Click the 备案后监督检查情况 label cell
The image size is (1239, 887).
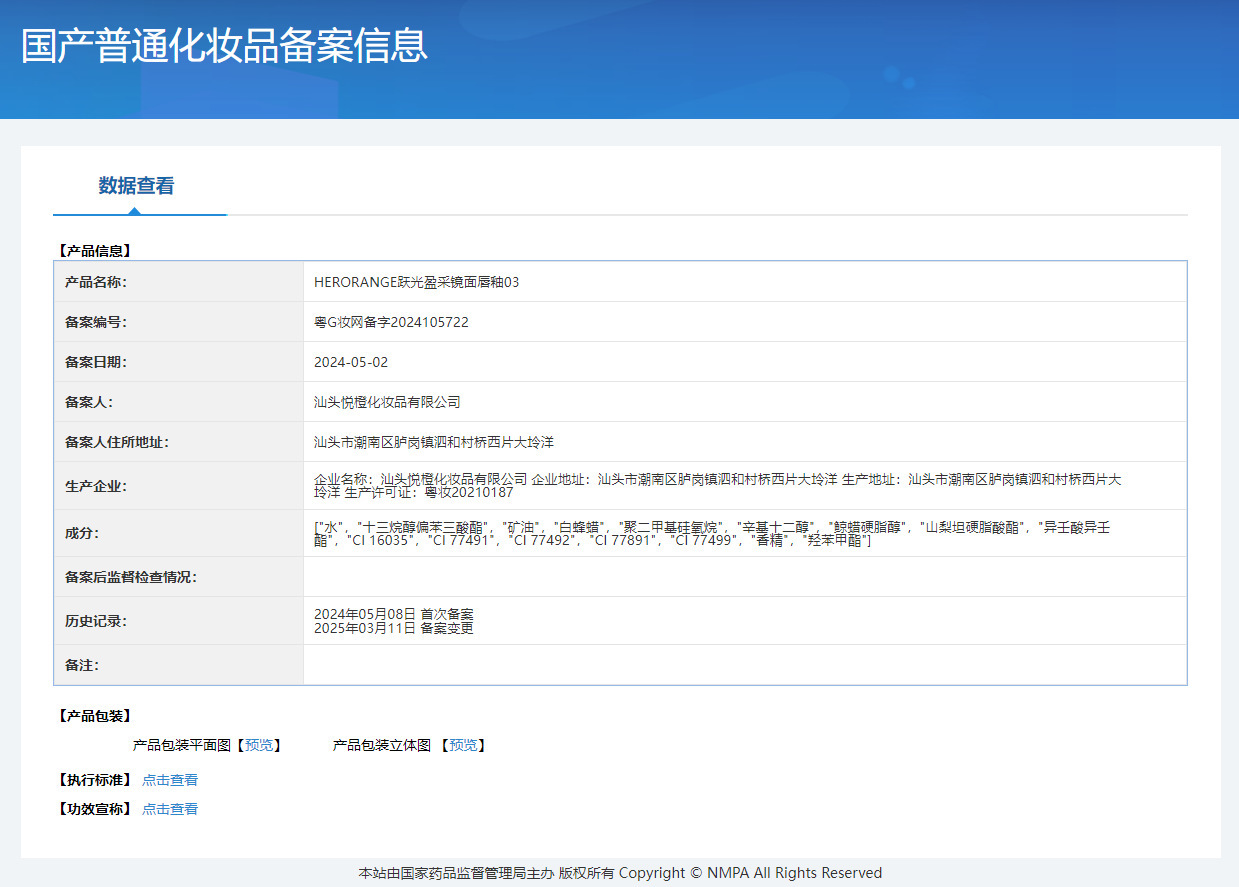[x=179, y=577]
